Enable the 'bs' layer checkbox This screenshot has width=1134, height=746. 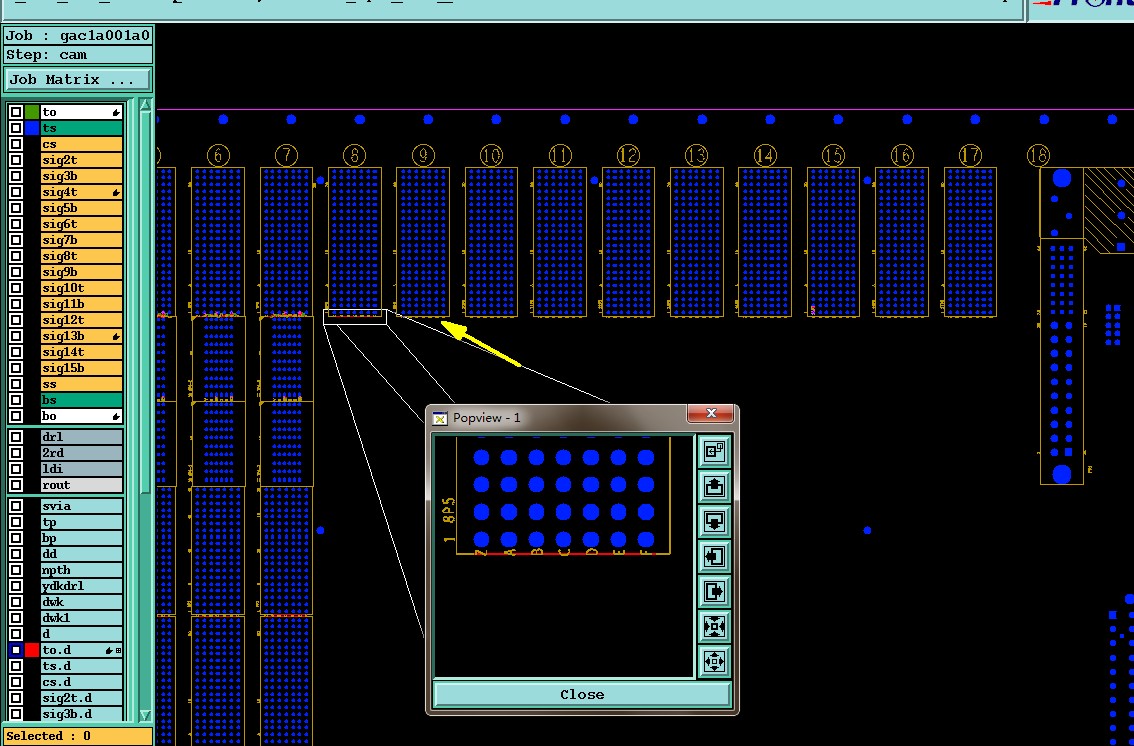pos(16,400)
